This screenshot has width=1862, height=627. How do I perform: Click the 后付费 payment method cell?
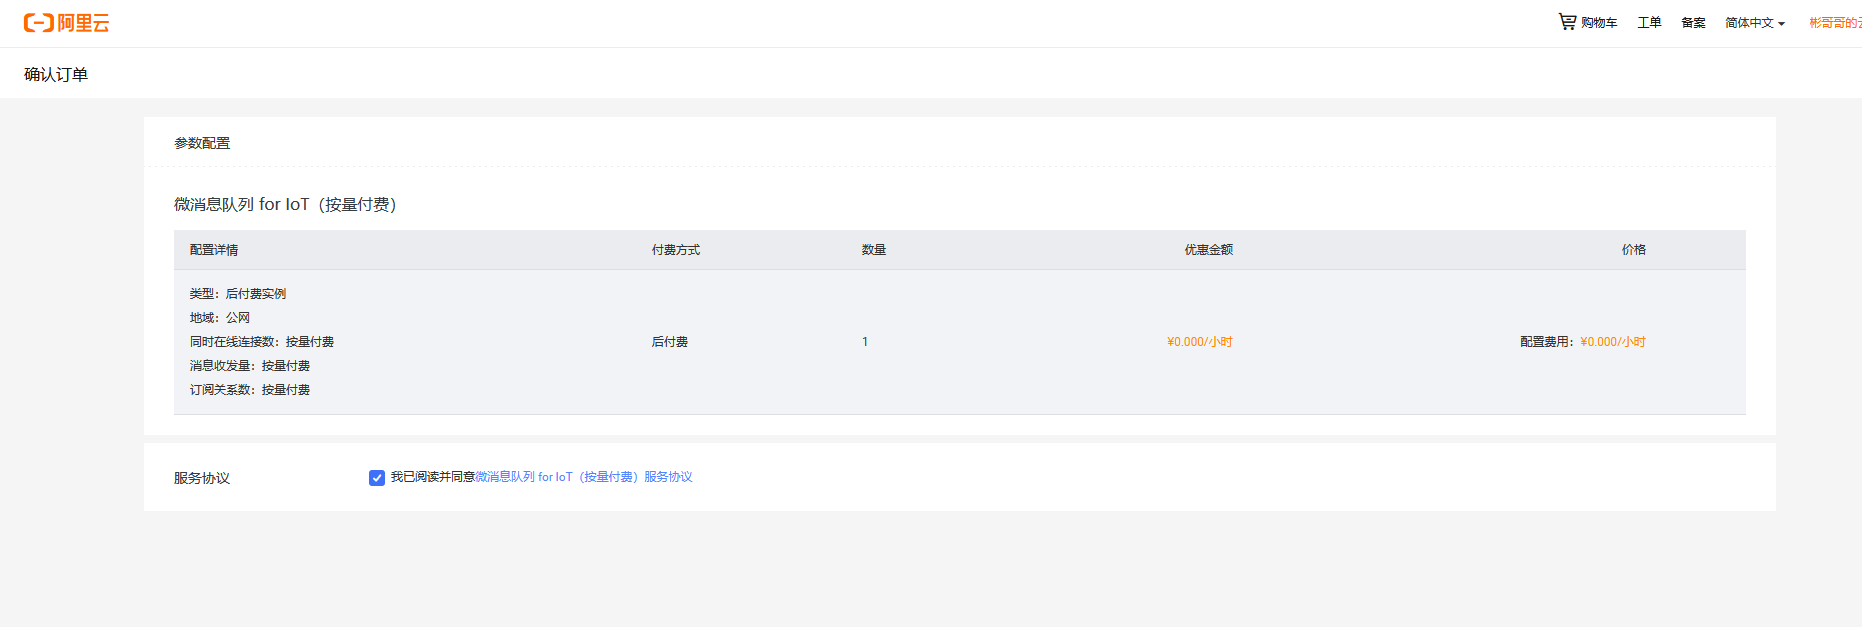[x=670, y=342]
